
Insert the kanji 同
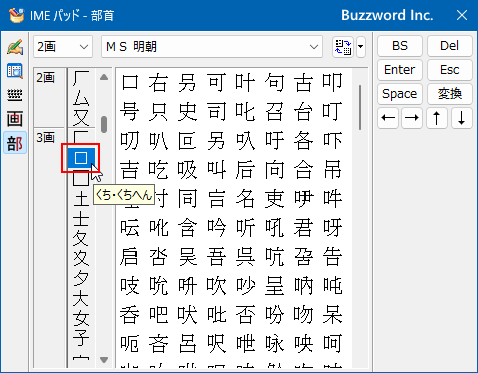[187, 199]
